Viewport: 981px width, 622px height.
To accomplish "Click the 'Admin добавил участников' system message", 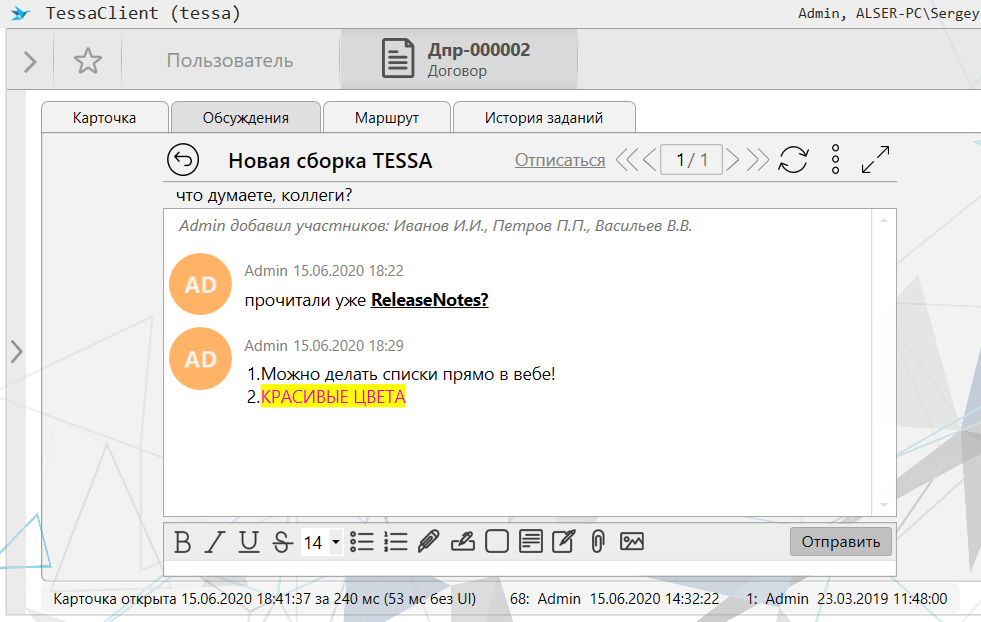I will tap(435, 226).
